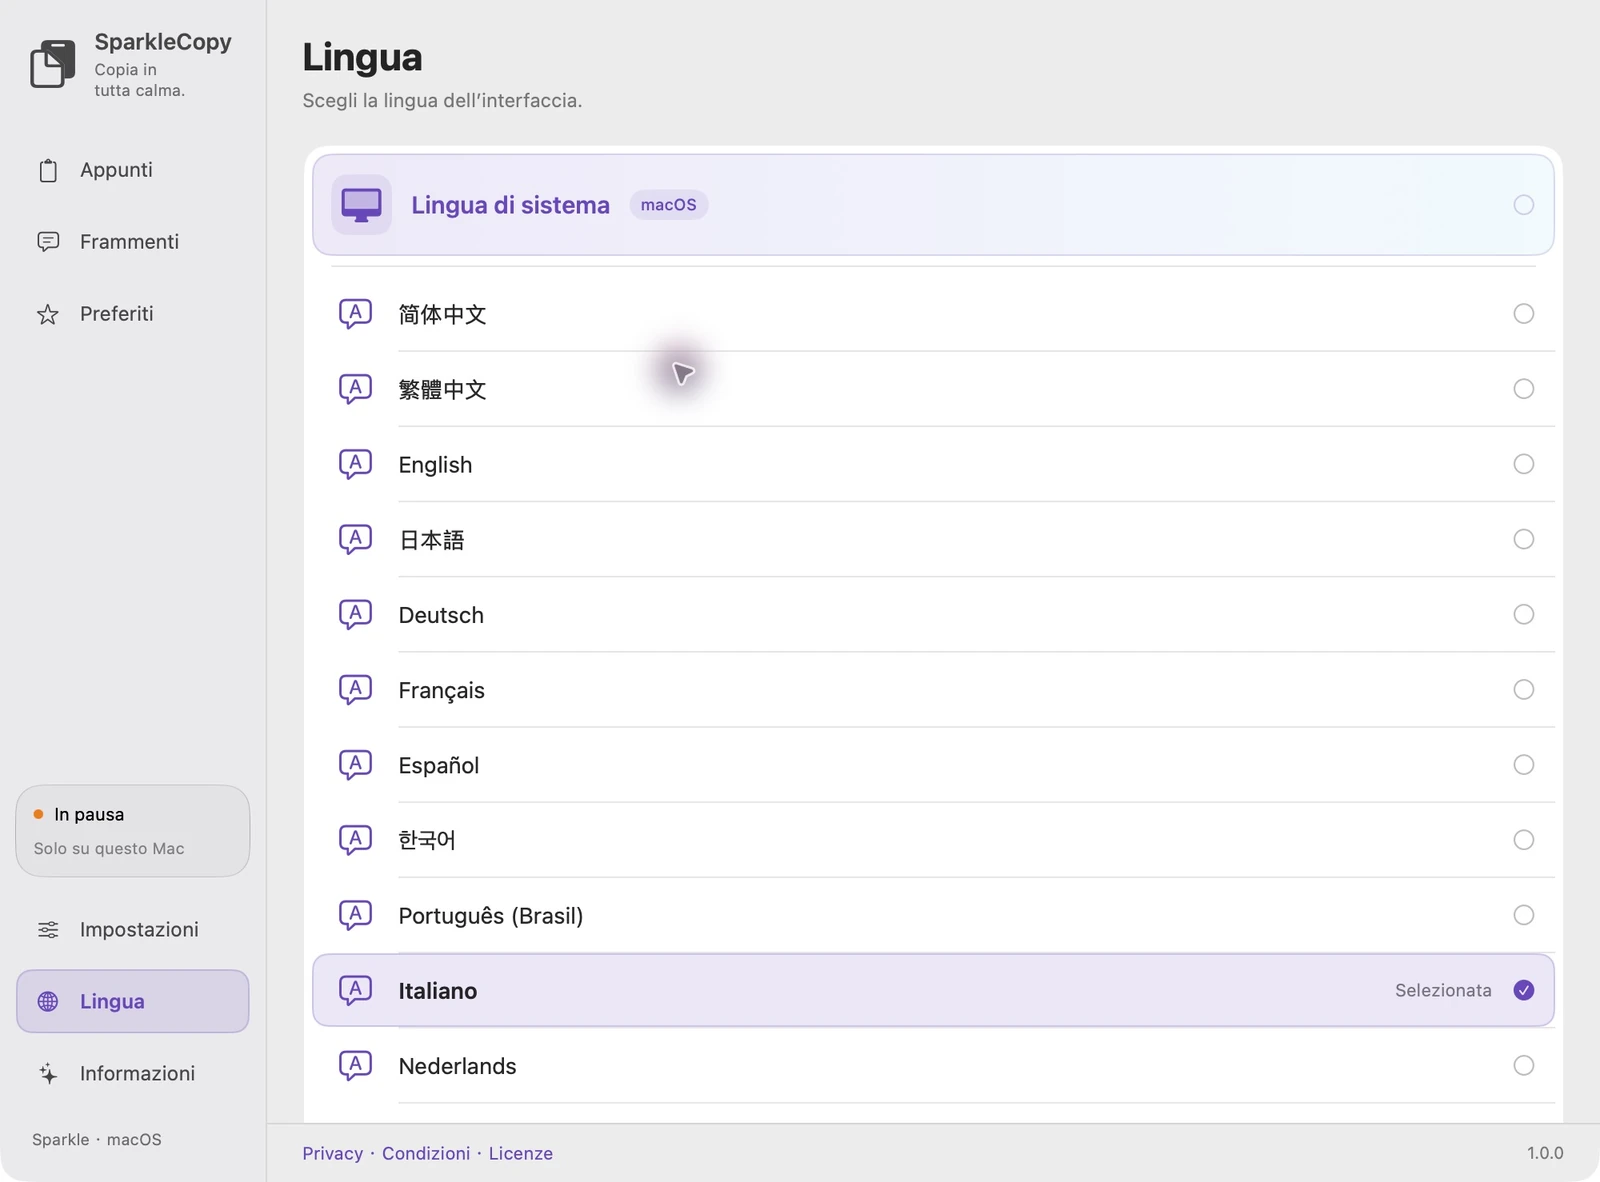Open the Licenze link

pyautogui.click(x=521, y=1153)
